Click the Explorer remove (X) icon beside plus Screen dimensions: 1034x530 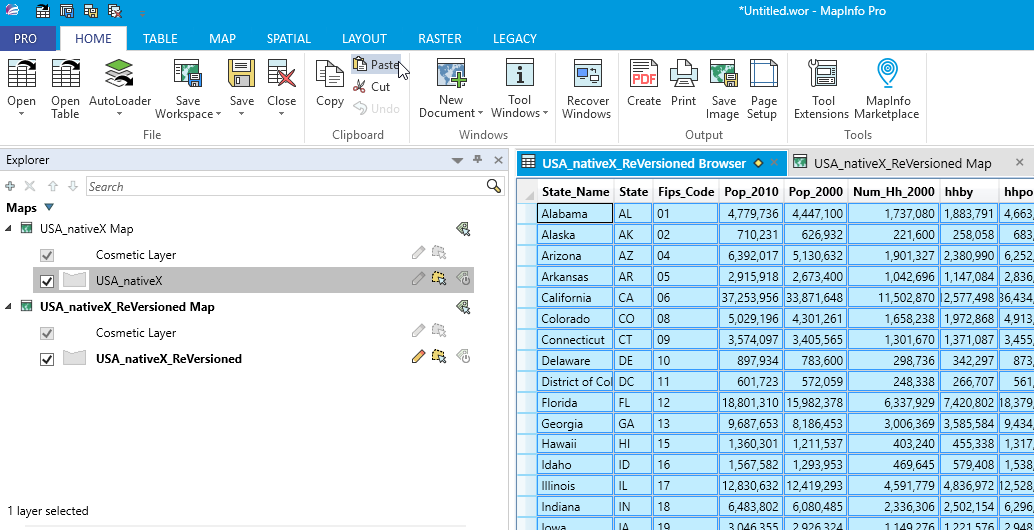coord(30,187)
